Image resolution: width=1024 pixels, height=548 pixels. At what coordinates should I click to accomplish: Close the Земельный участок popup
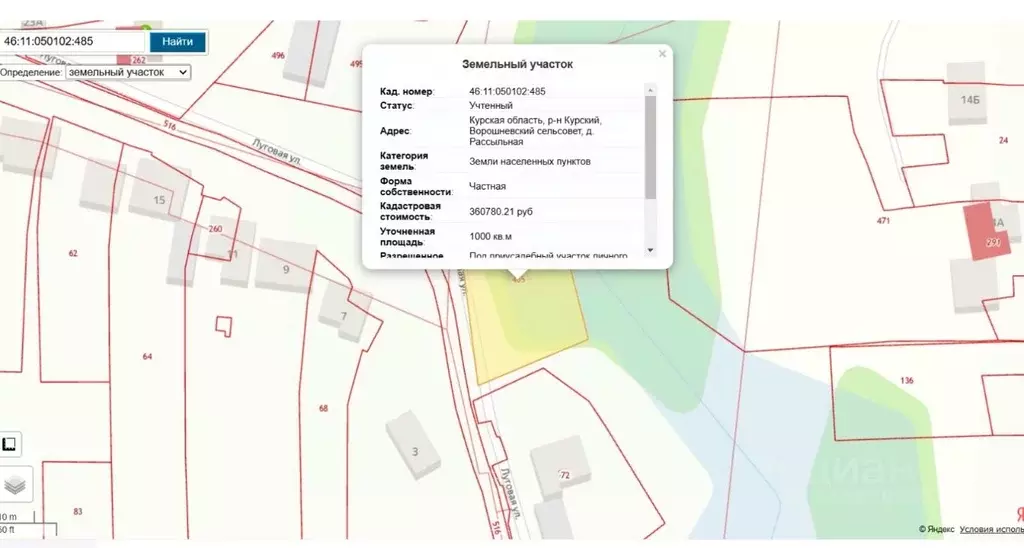662,54
